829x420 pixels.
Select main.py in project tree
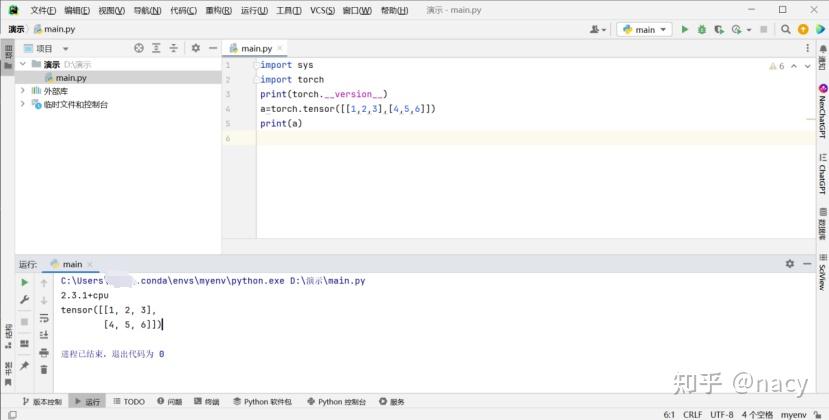(x=71, y=78)
